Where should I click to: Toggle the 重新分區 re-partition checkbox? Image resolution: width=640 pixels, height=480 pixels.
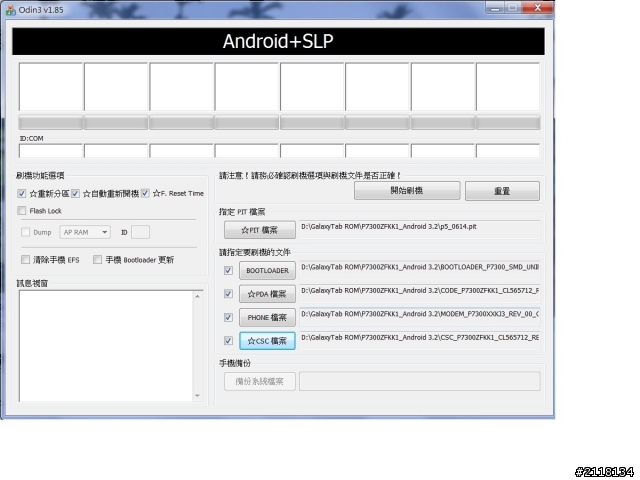click(22, 193)
